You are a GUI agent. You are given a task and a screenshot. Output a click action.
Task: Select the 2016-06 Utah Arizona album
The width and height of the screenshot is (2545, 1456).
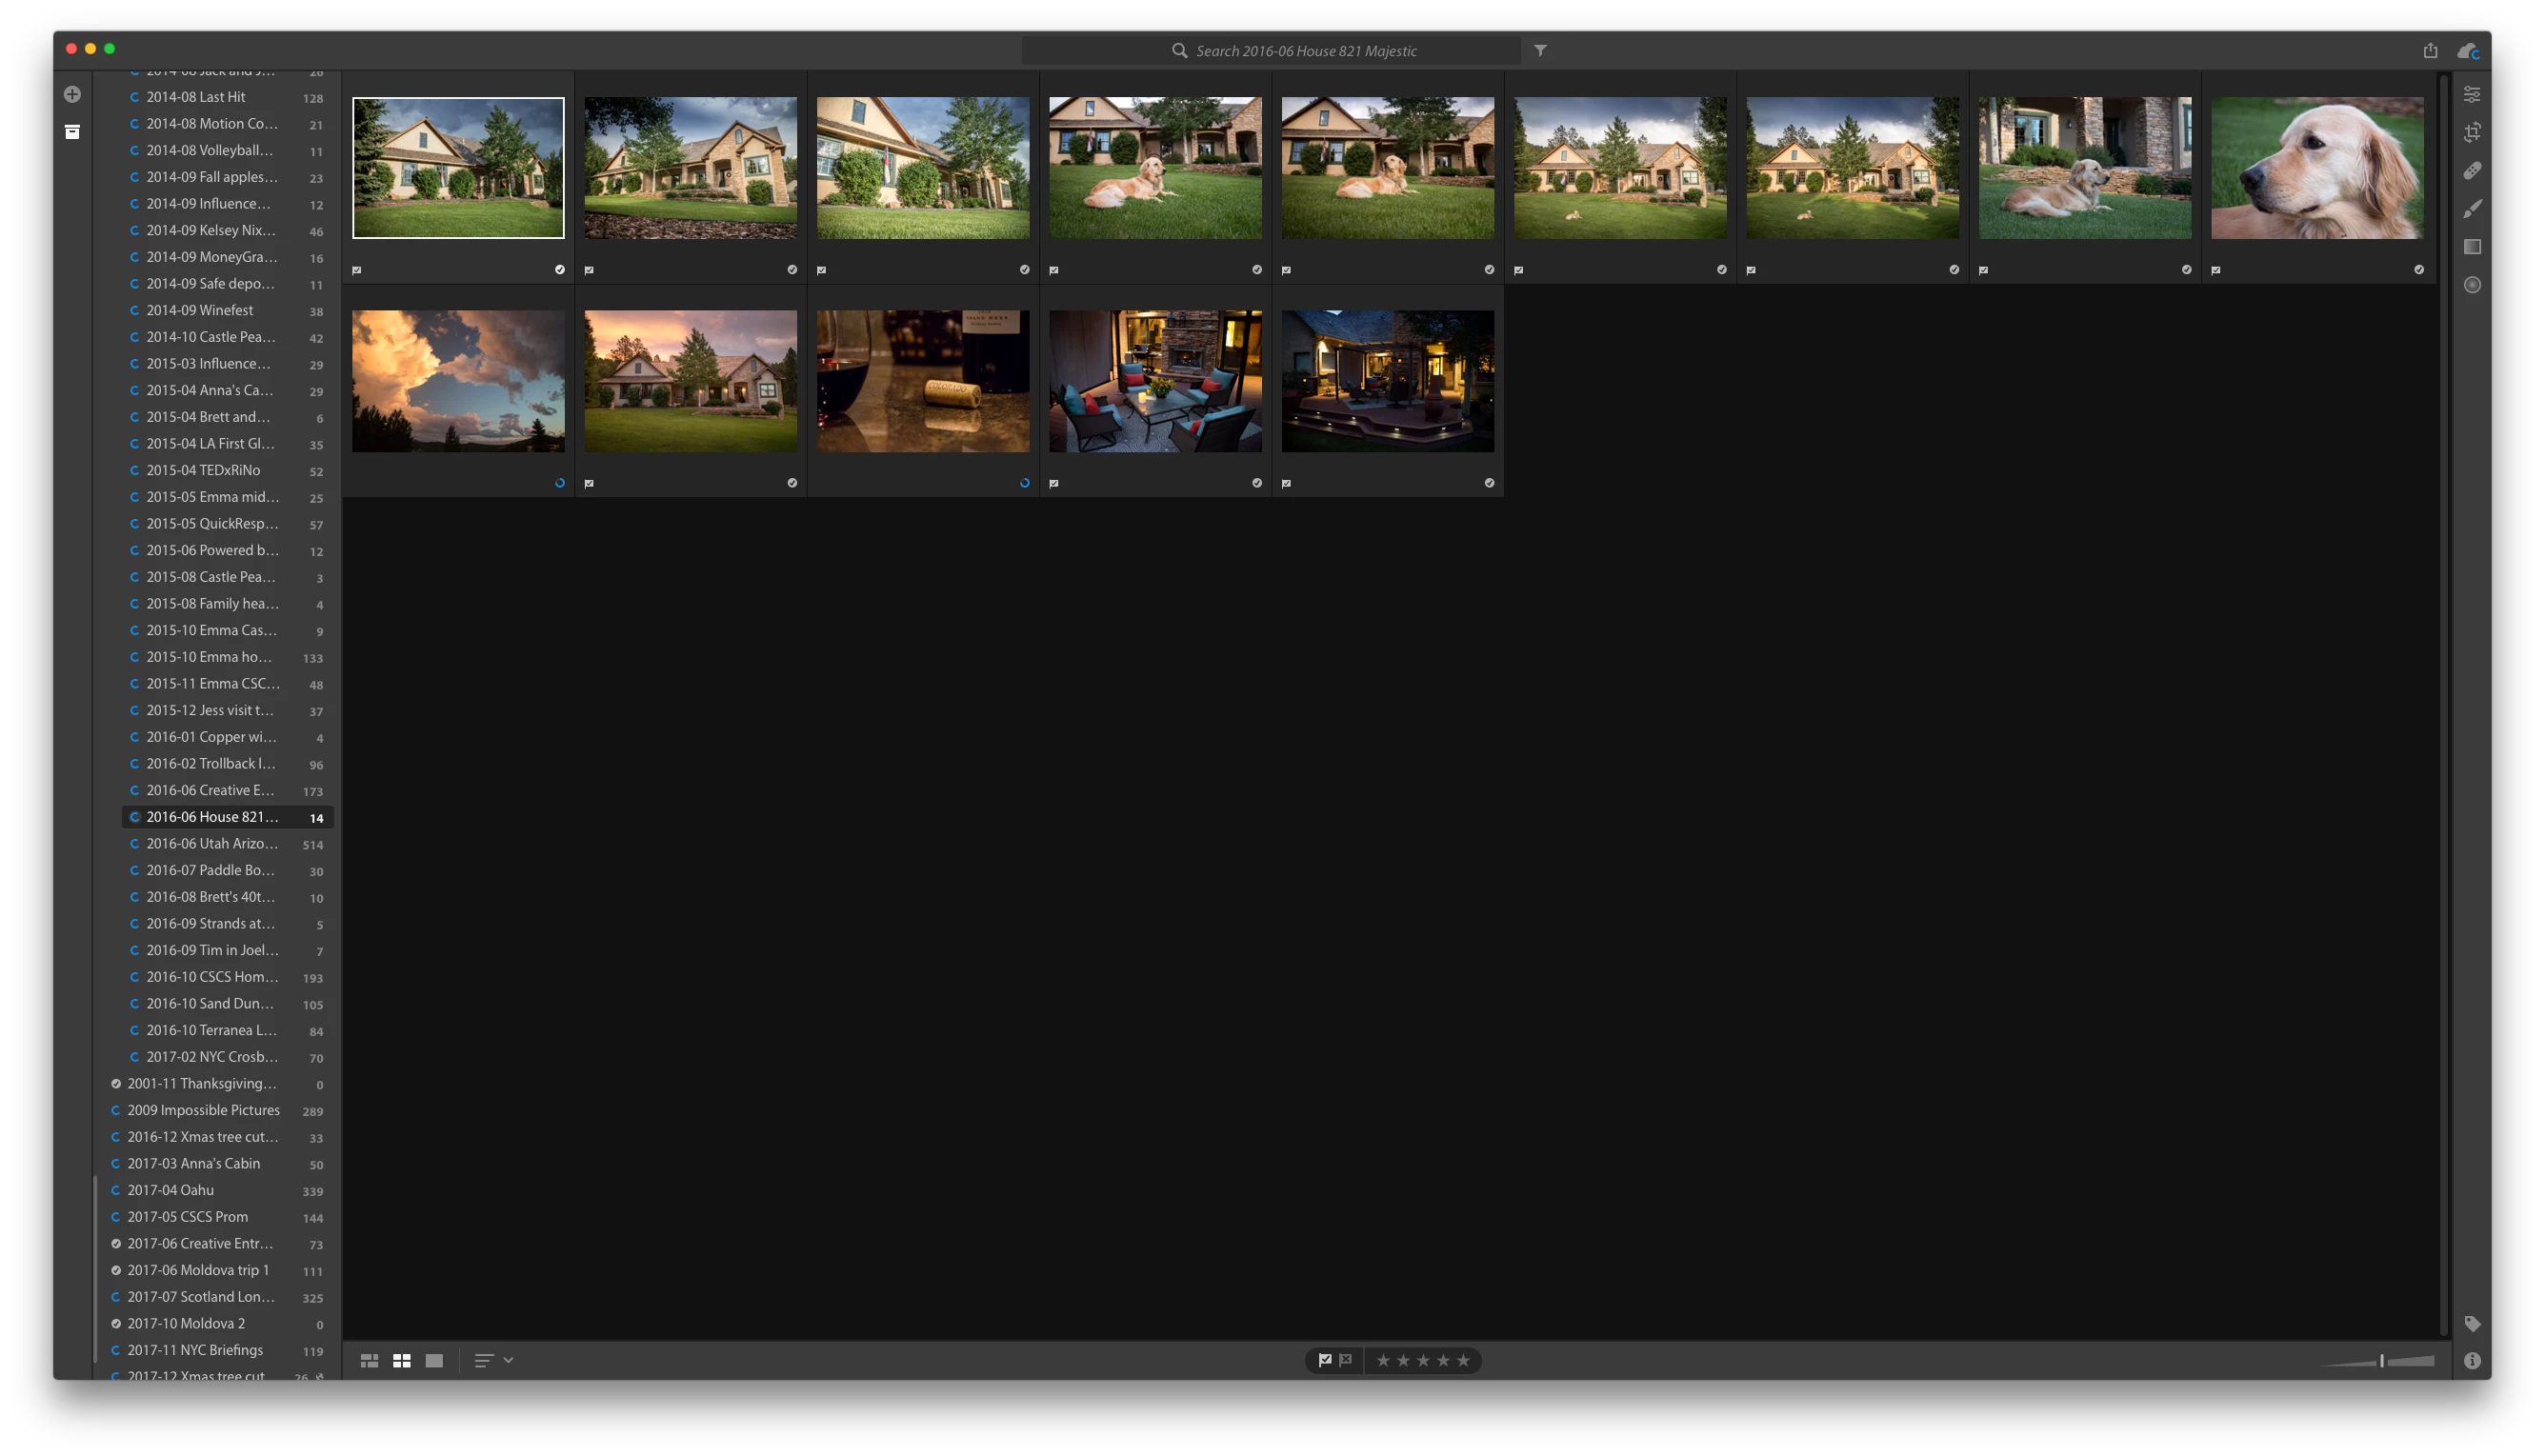pyautogui.click(x=212, y=843)
